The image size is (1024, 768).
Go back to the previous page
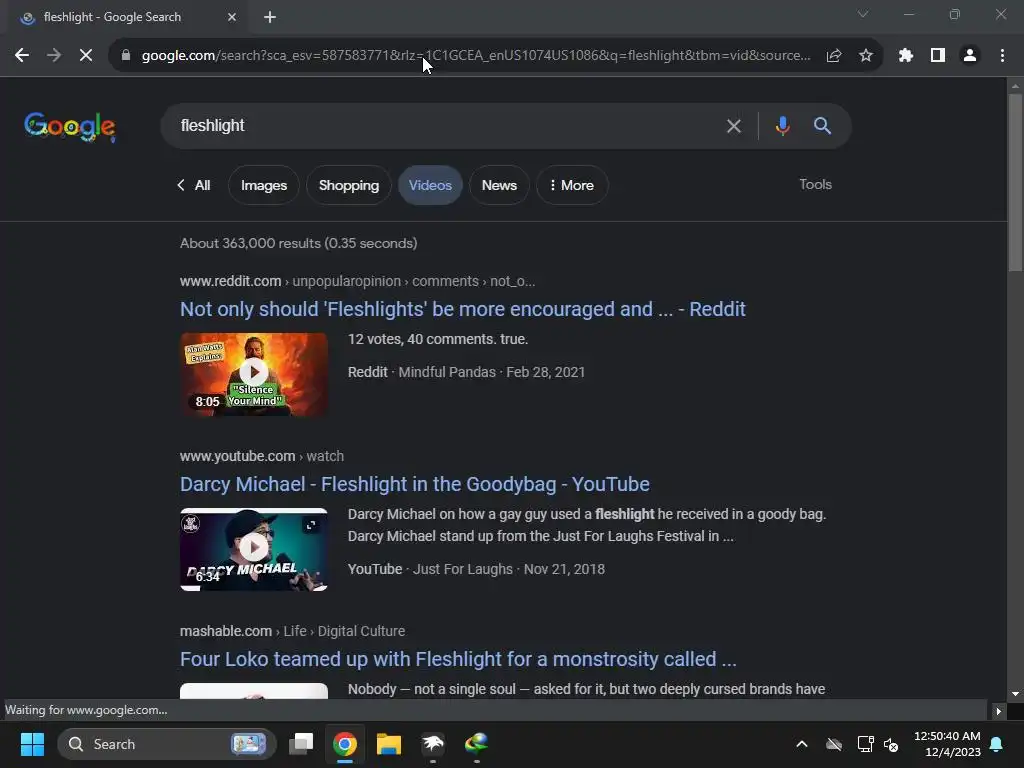(x=22, y=56)
